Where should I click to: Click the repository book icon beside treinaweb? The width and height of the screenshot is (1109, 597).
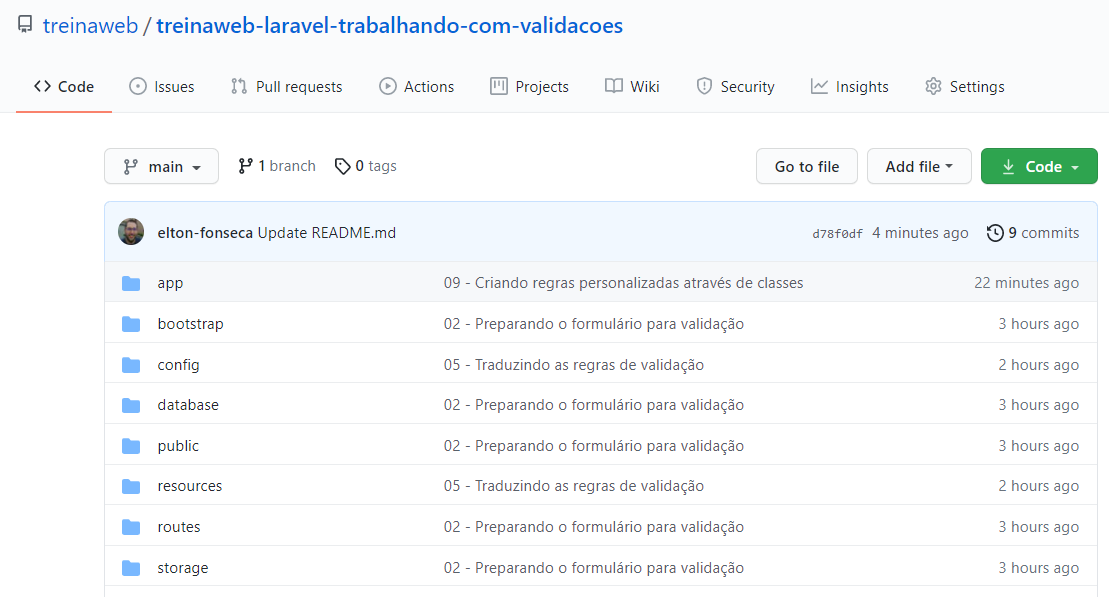pos(25,26)
